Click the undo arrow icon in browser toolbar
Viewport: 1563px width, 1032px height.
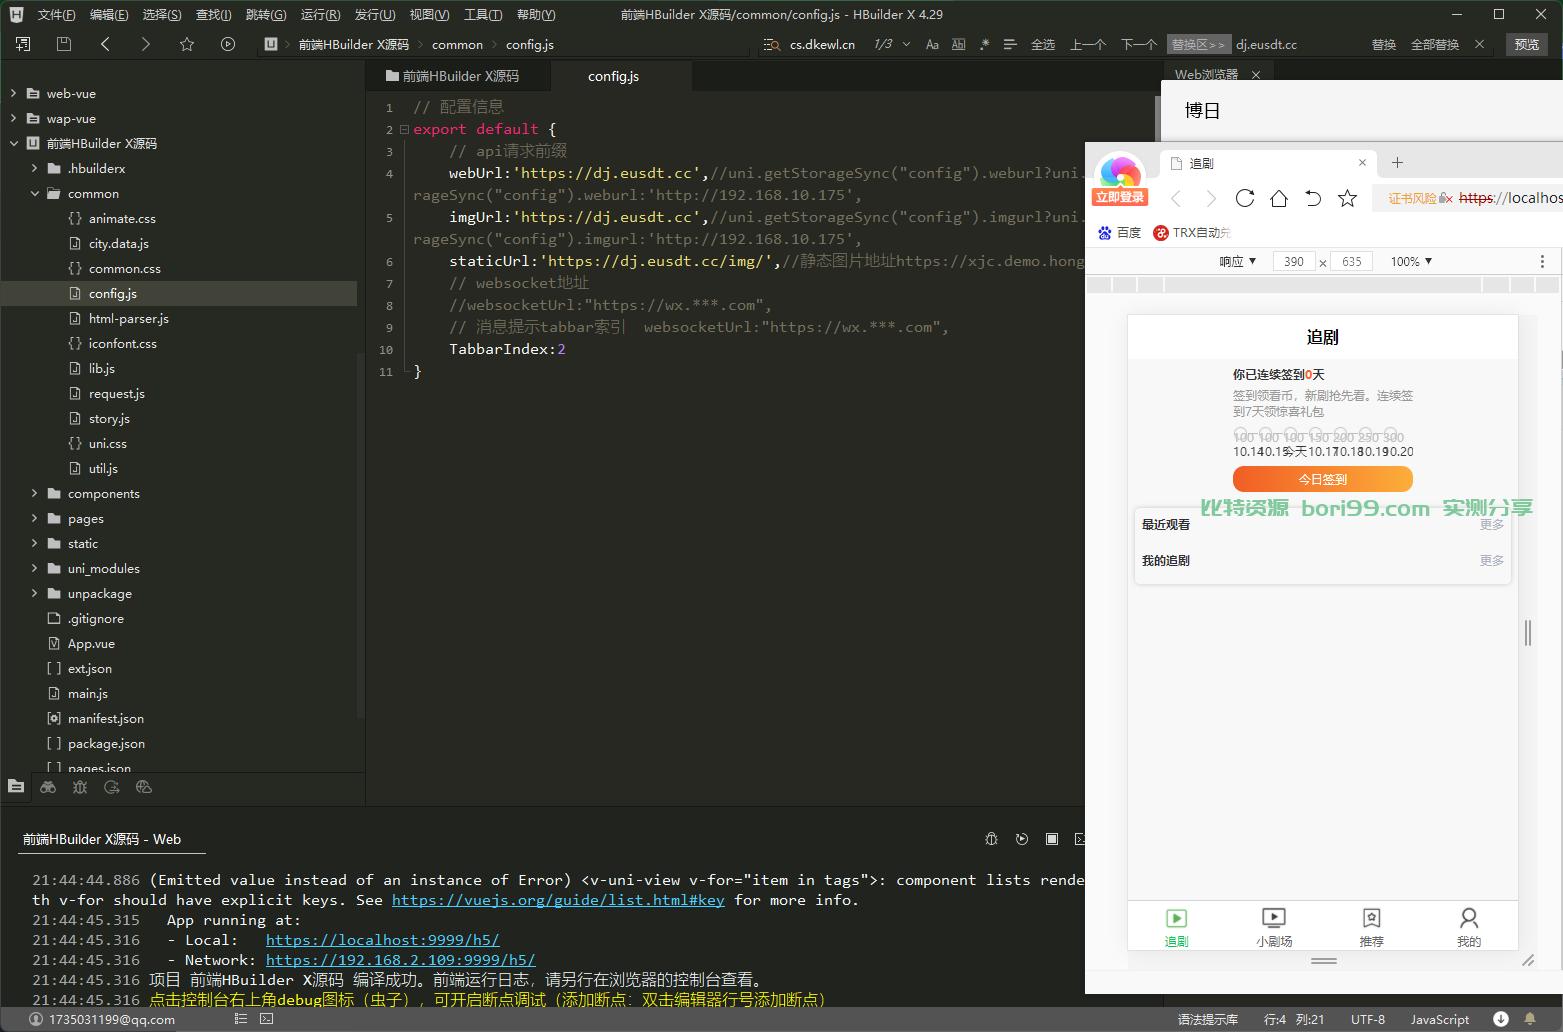(1313, 198)
